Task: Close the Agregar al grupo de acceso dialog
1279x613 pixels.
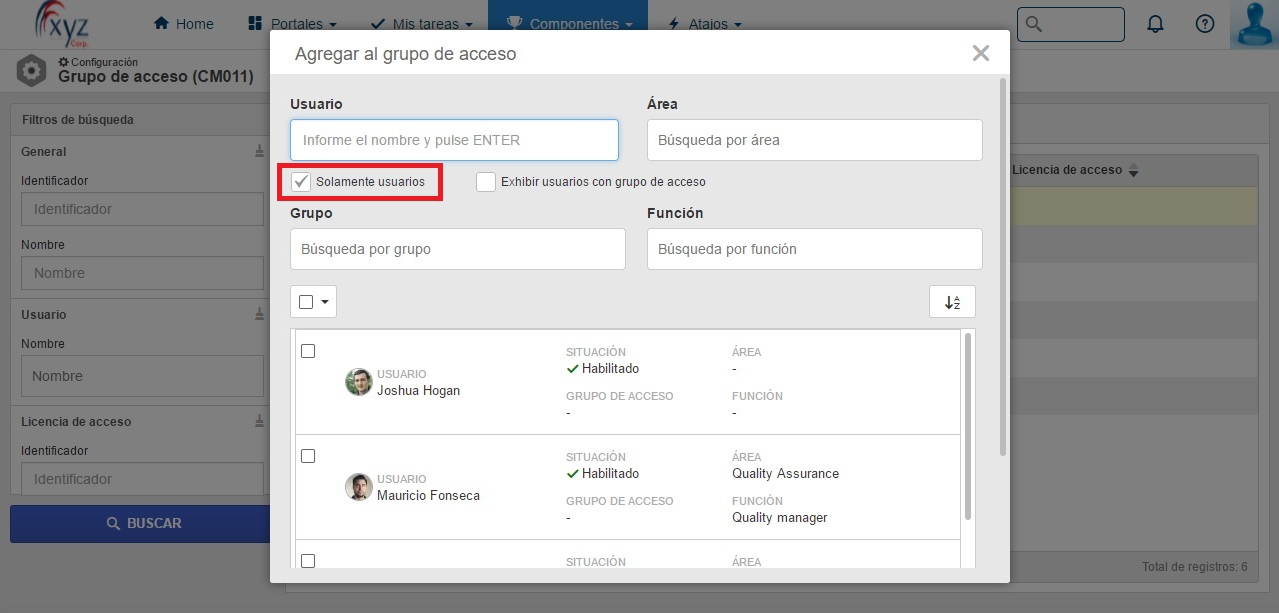Action: pyautogui.click(x=981, y=54)
